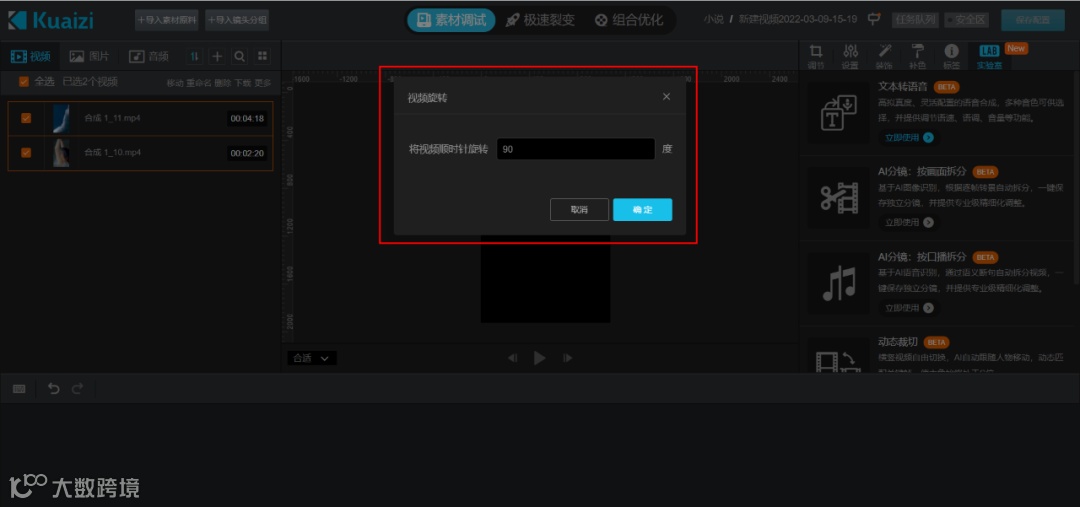This screenshot has width=1080, height=507.
Task: Open the 标签 info tag panel
Action: pos(951,56)
